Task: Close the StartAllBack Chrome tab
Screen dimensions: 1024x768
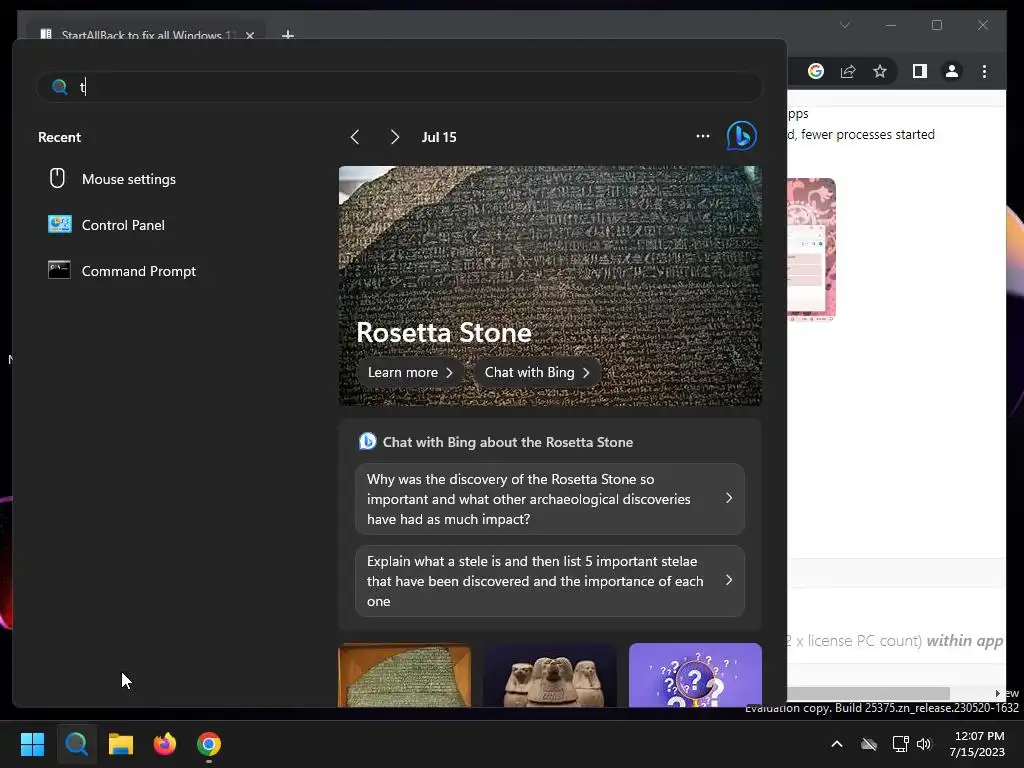Action: click(x=250, y=35)
